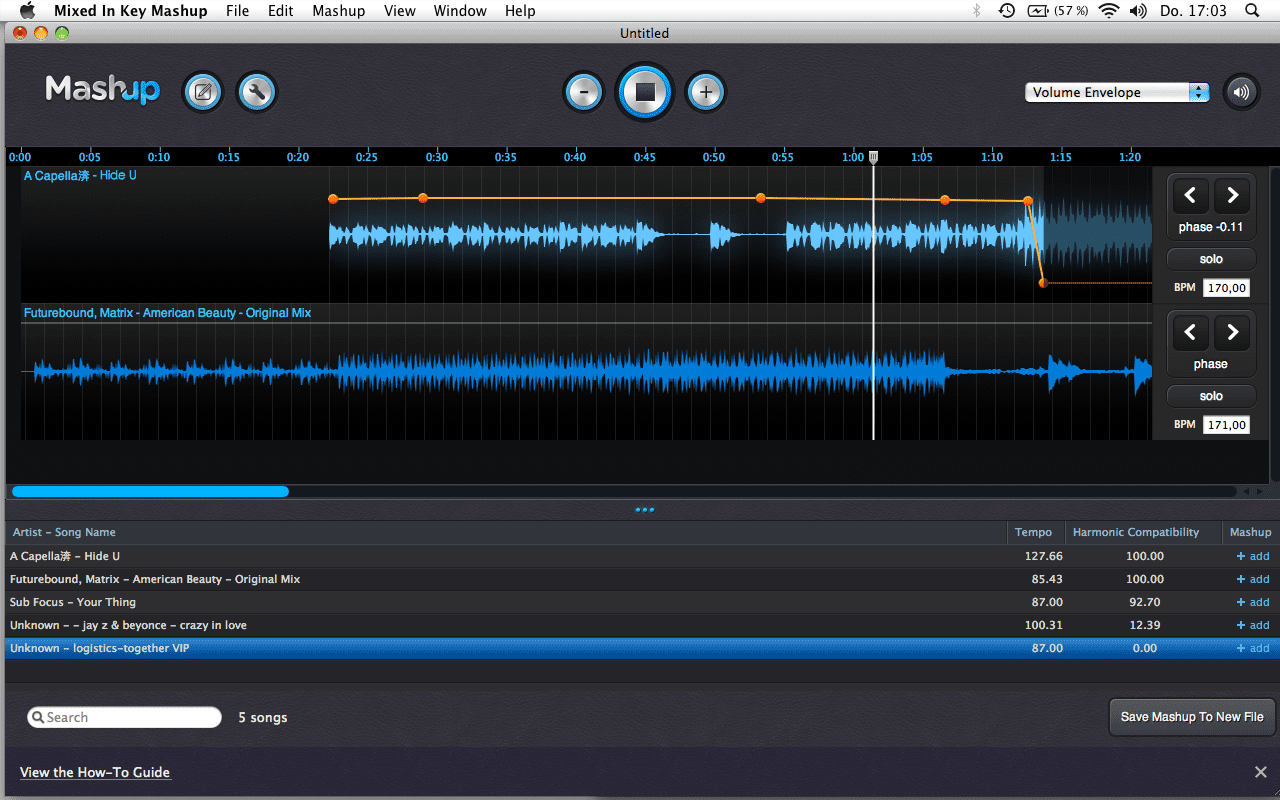The image size is (1280, 800).
Task: Open the File menu
Action: coord(237,11)
